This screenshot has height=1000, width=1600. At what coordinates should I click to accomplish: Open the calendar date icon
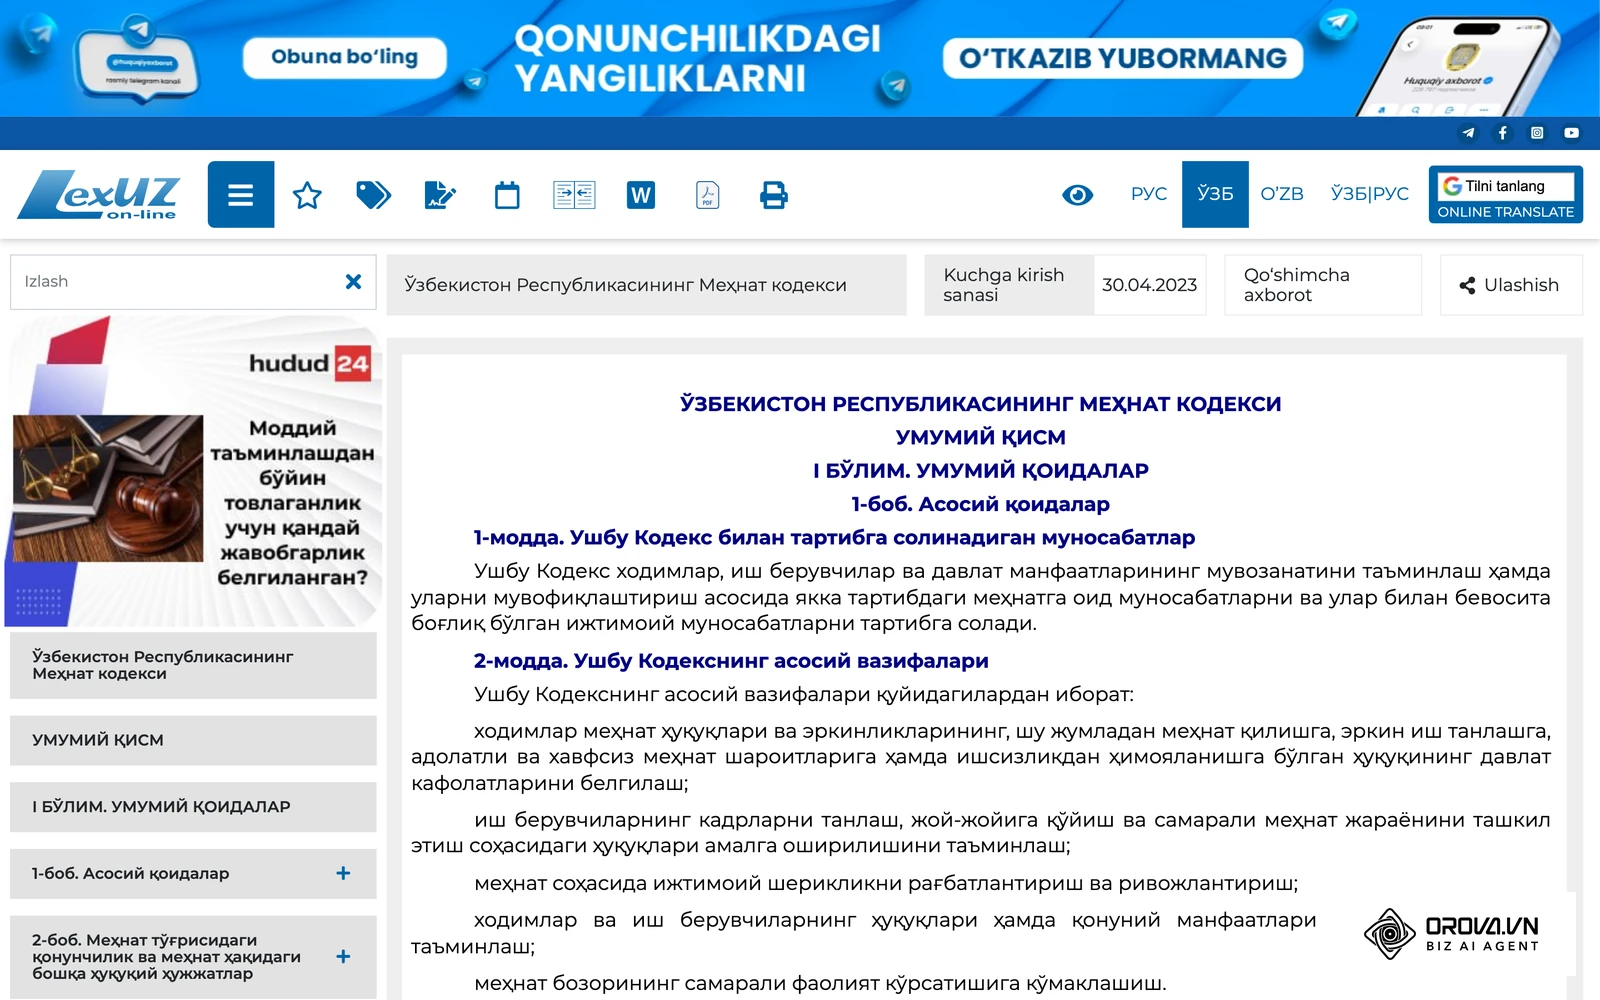tap(507, 195)
